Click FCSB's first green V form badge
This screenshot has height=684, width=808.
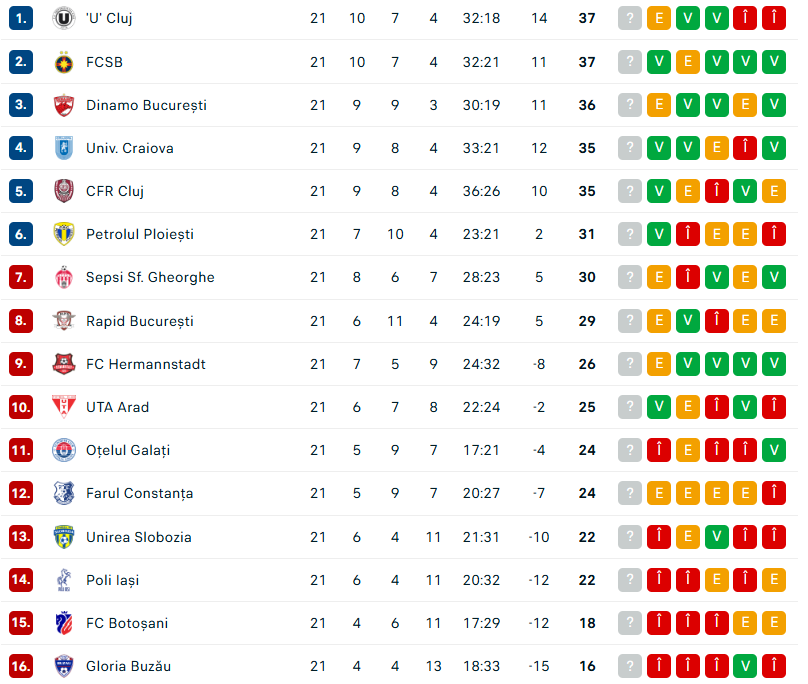pos(659,62)
